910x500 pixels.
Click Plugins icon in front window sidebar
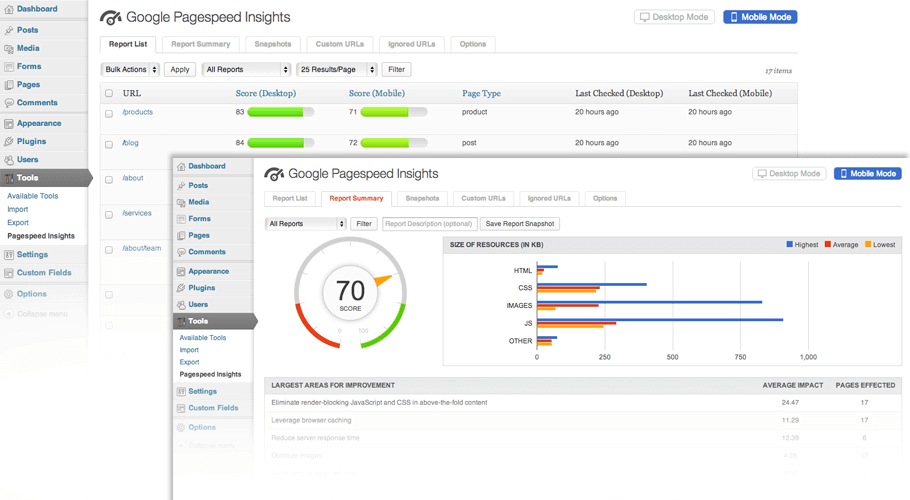tap(181, 288)
